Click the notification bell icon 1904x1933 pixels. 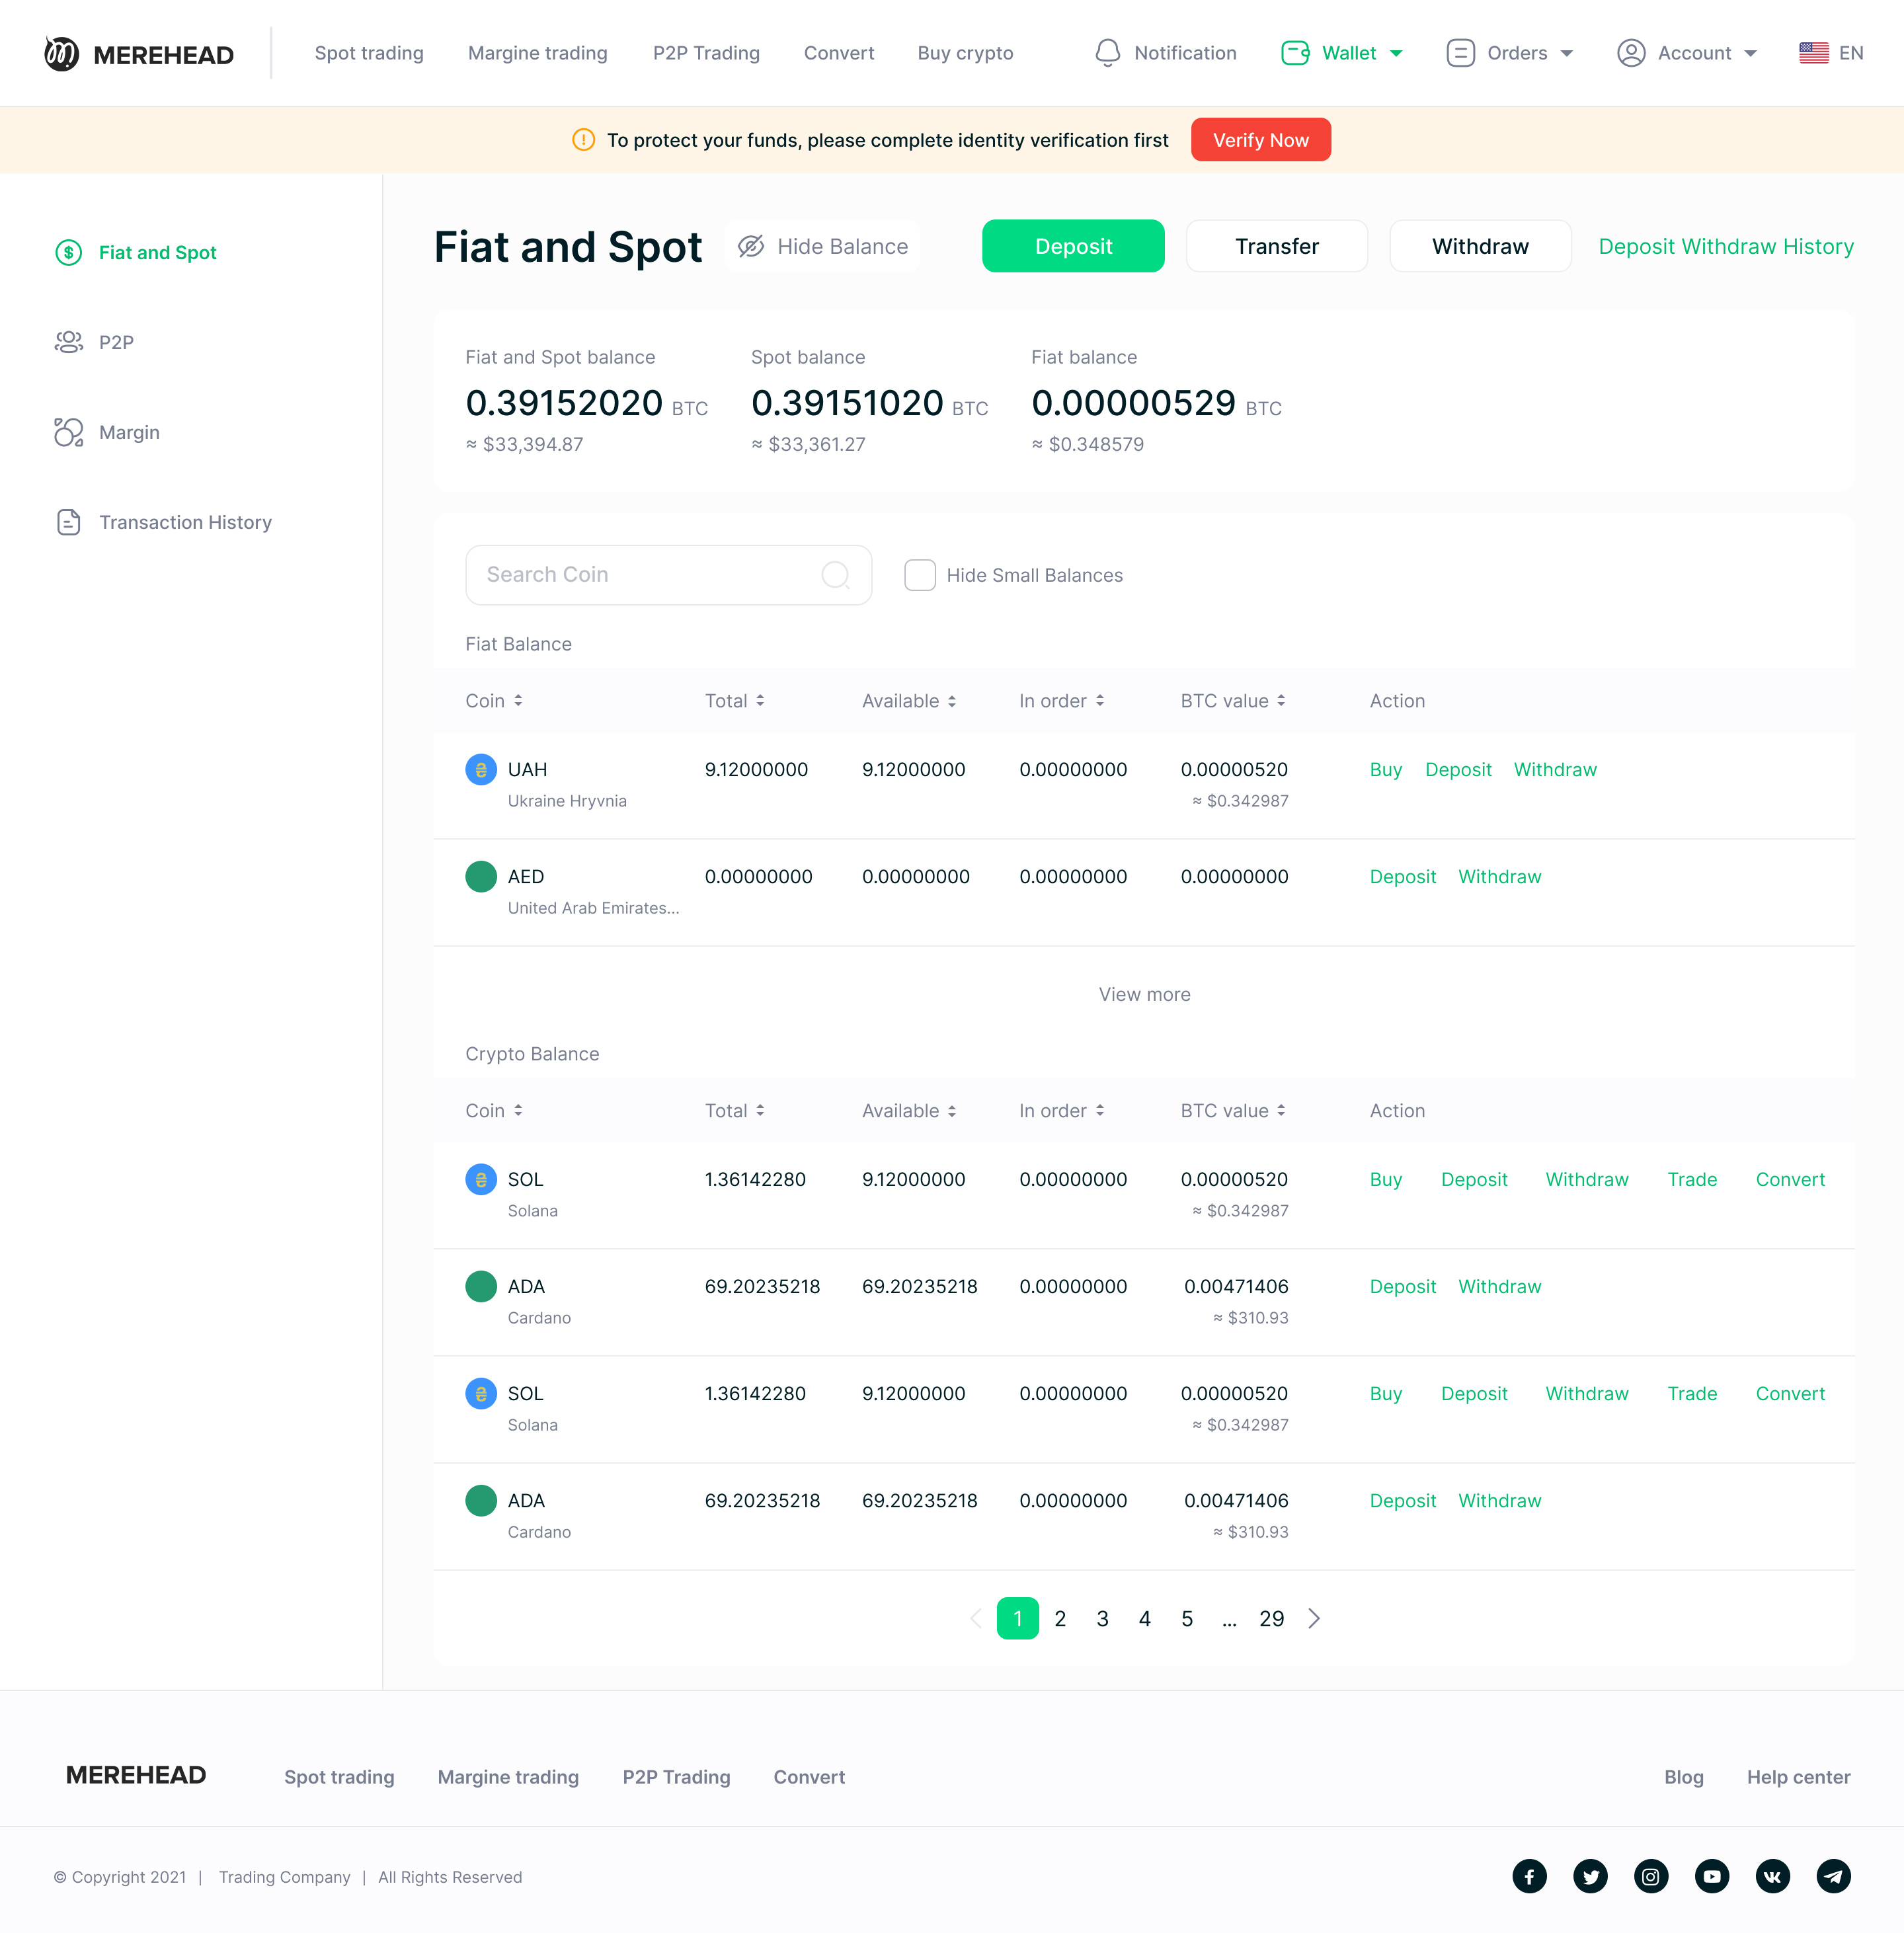click(x=1107, y=53)
